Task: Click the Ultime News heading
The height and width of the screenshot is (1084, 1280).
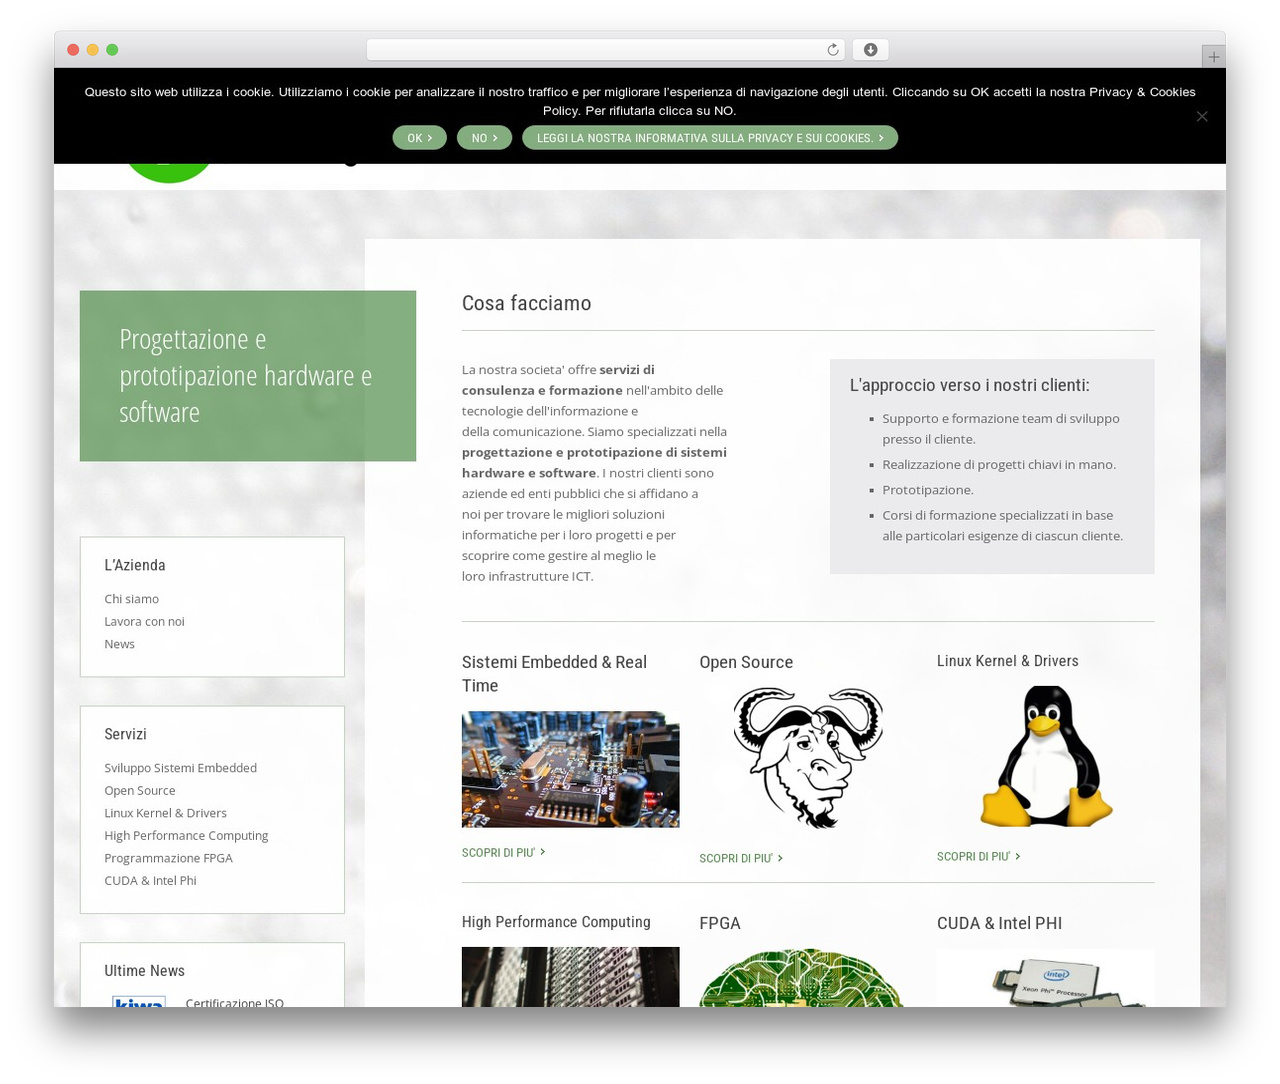Action: [144, 971]
